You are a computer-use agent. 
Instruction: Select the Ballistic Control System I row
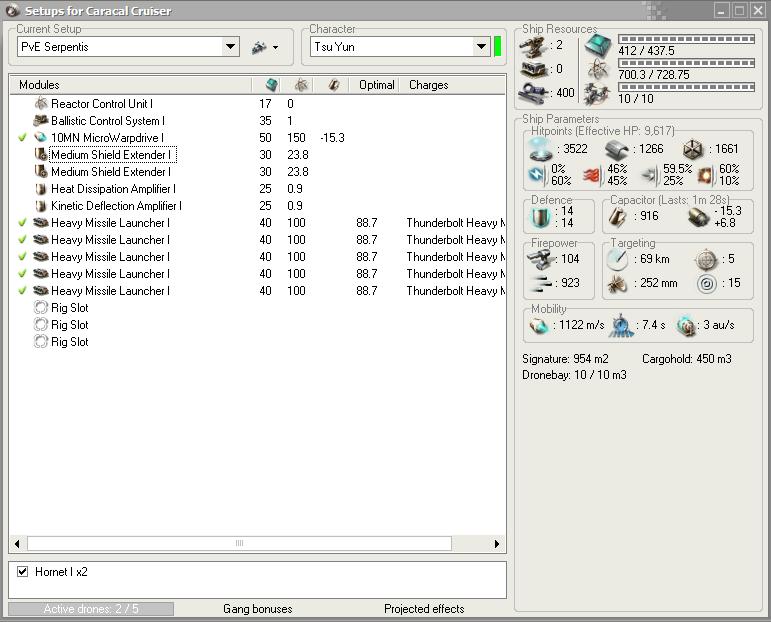pos(258,120)
